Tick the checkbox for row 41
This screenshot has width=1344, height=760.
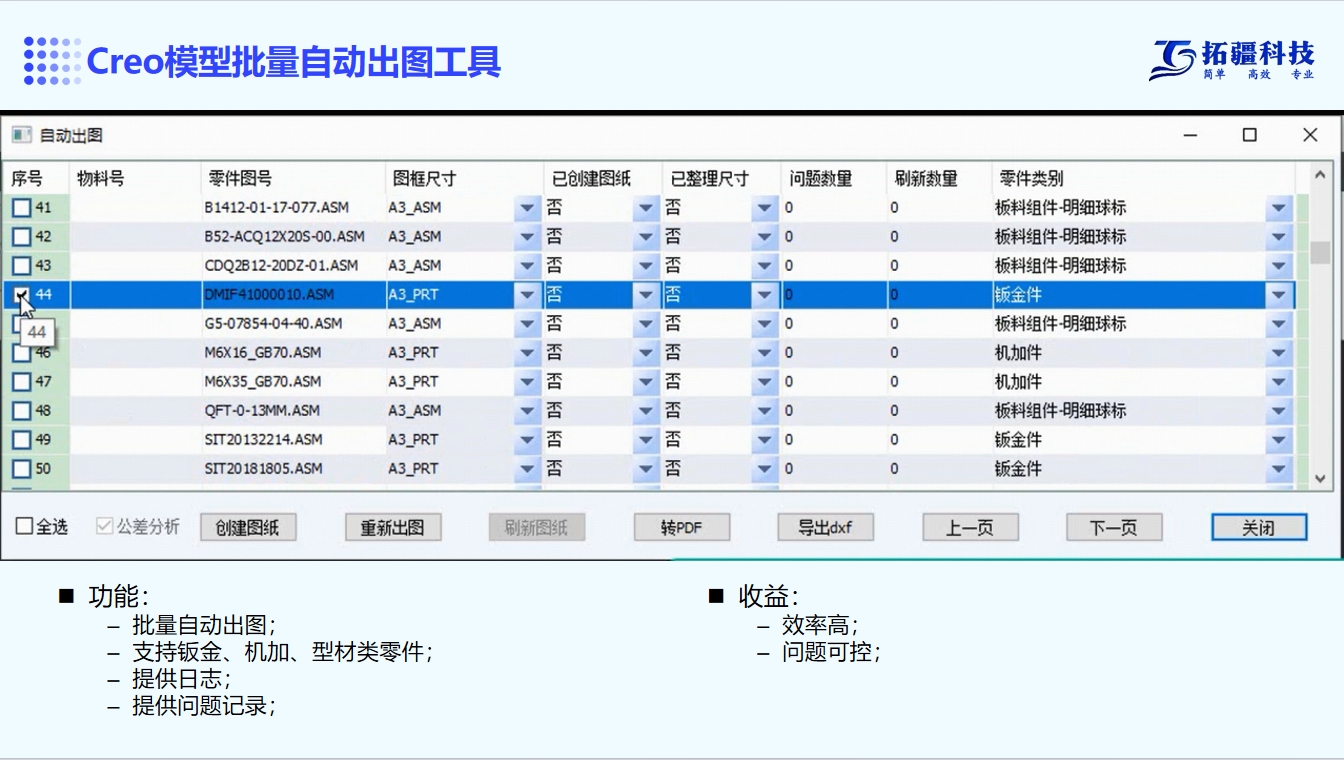pos(21,208)
